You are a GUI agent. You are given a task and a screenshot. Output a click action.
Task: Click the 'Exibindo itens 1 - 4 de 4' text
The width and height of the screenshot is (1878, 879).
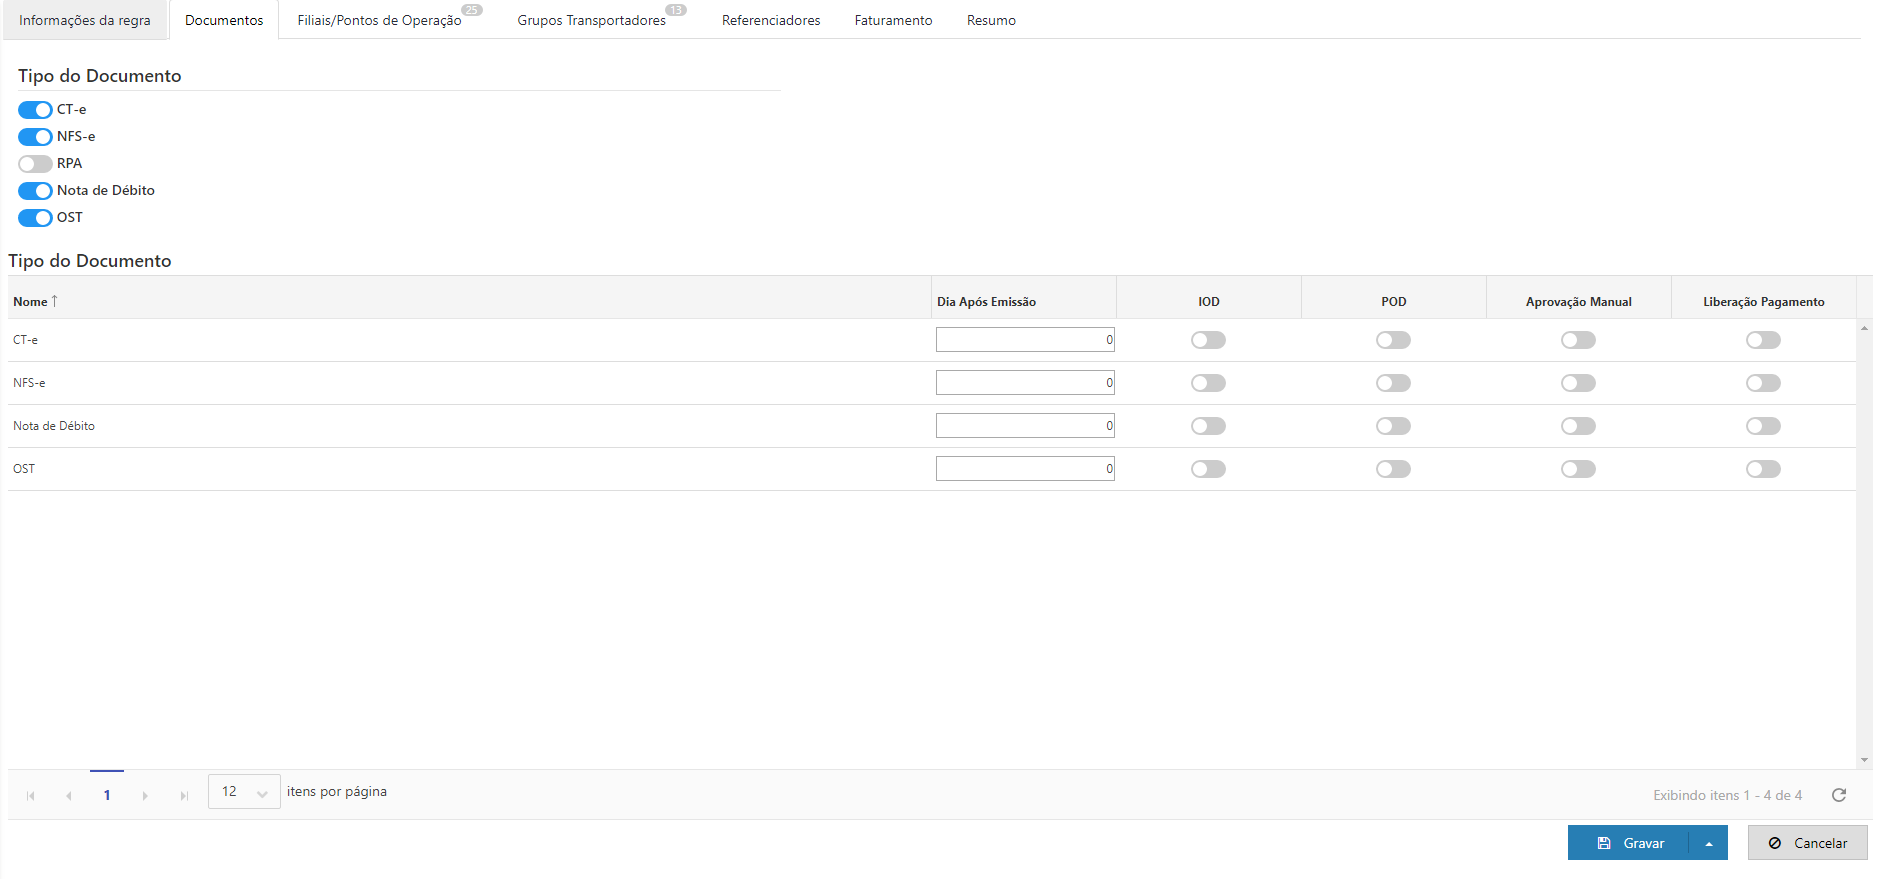coord(1727,795)
